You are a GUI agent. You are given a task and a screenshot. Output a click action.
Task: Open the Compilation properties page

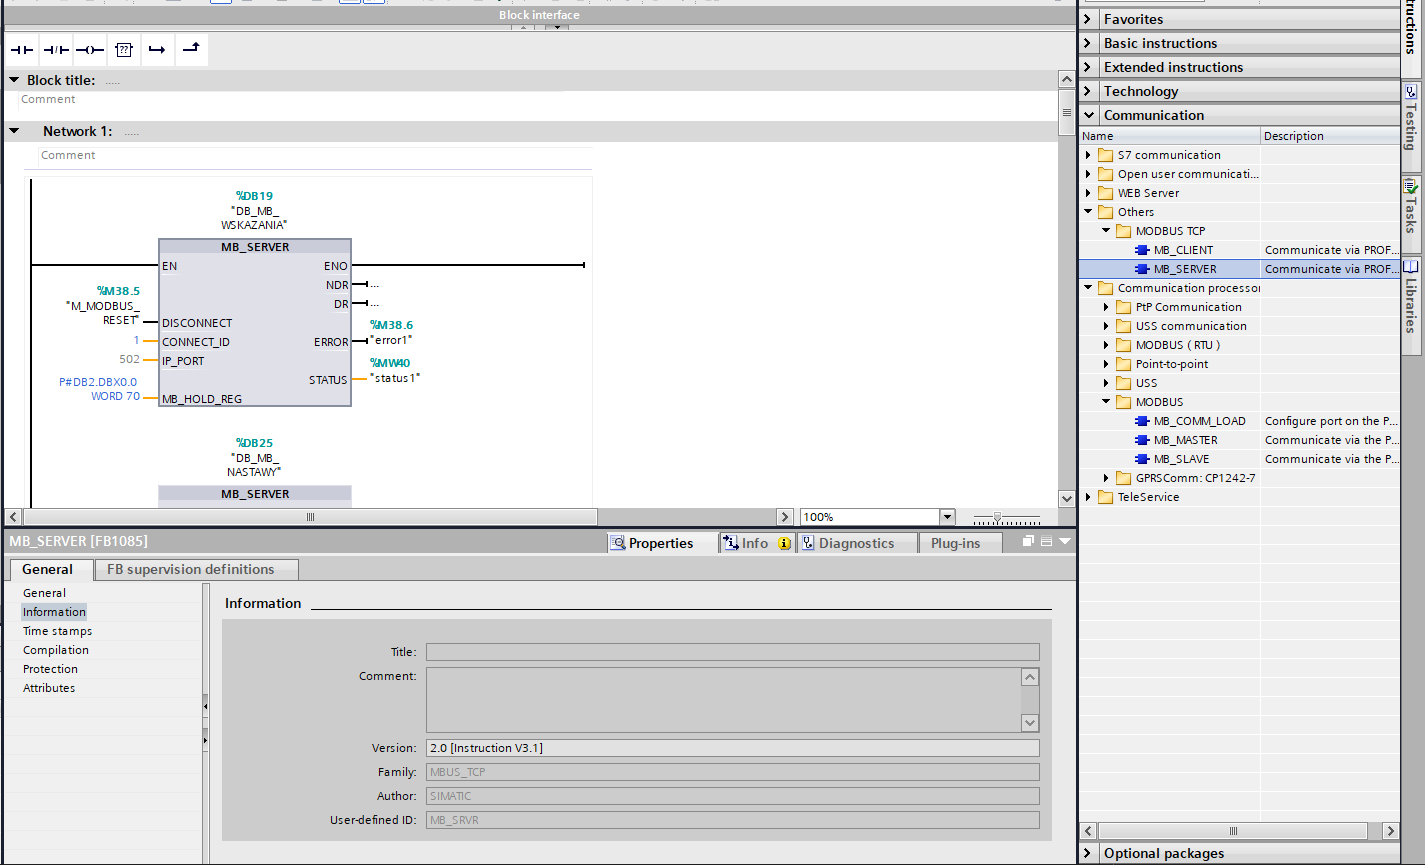(55, 649)
